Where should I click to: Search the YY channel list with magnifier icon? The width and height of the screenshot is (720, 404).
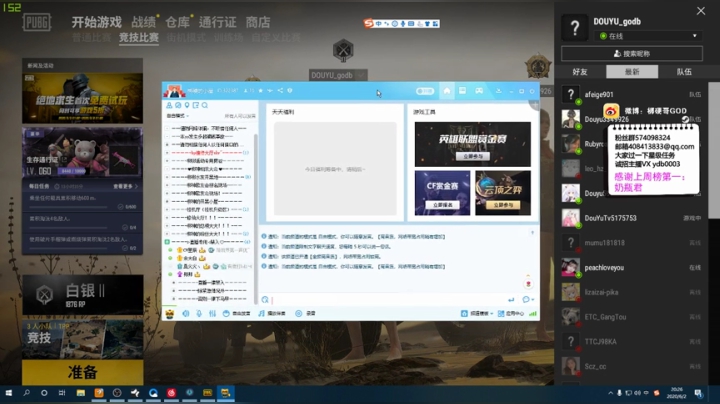click(205, 105)
